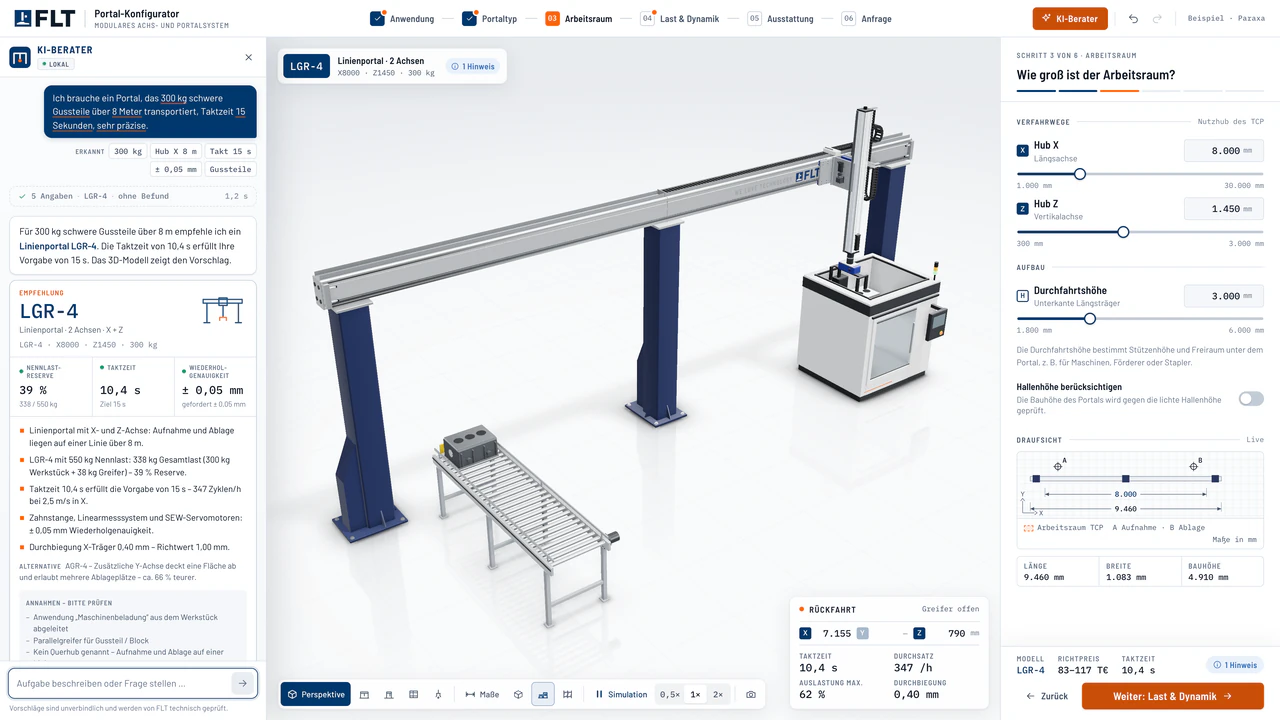Toggle Maße dimension display
The image size is (1280, 720).
482,694
